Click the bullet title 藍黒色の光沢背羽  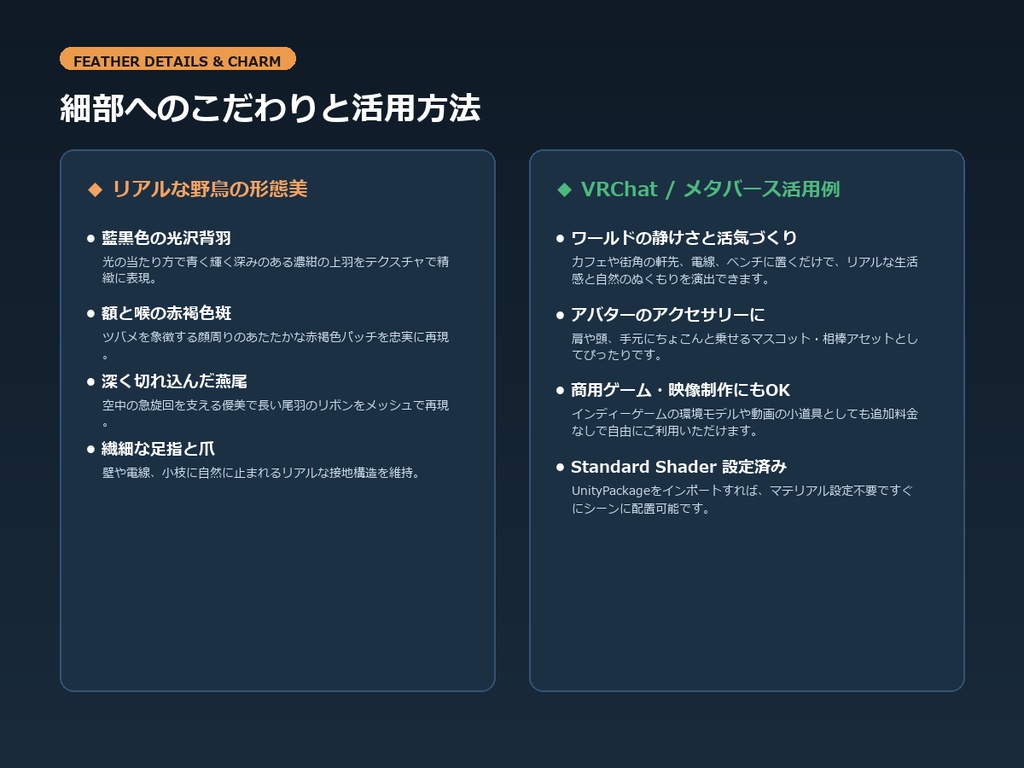tap(166, 238)
